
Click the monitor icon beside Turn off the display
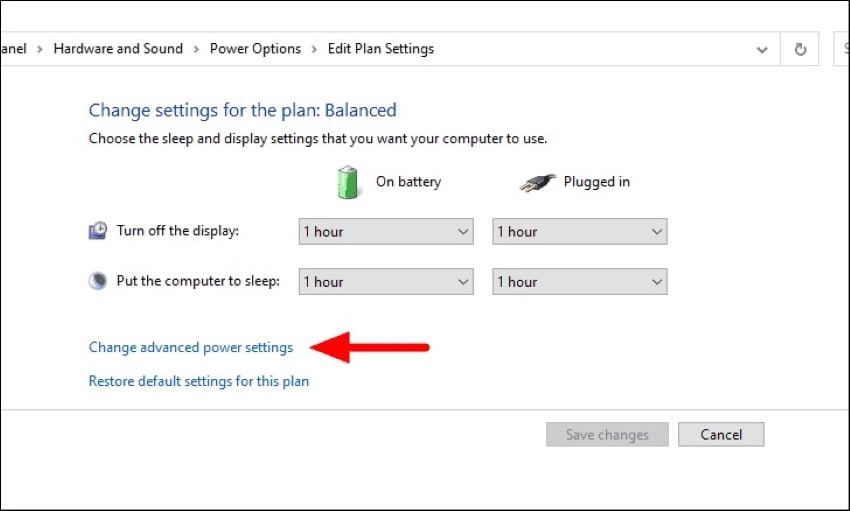pyautogui.click(x=98, y=231)
